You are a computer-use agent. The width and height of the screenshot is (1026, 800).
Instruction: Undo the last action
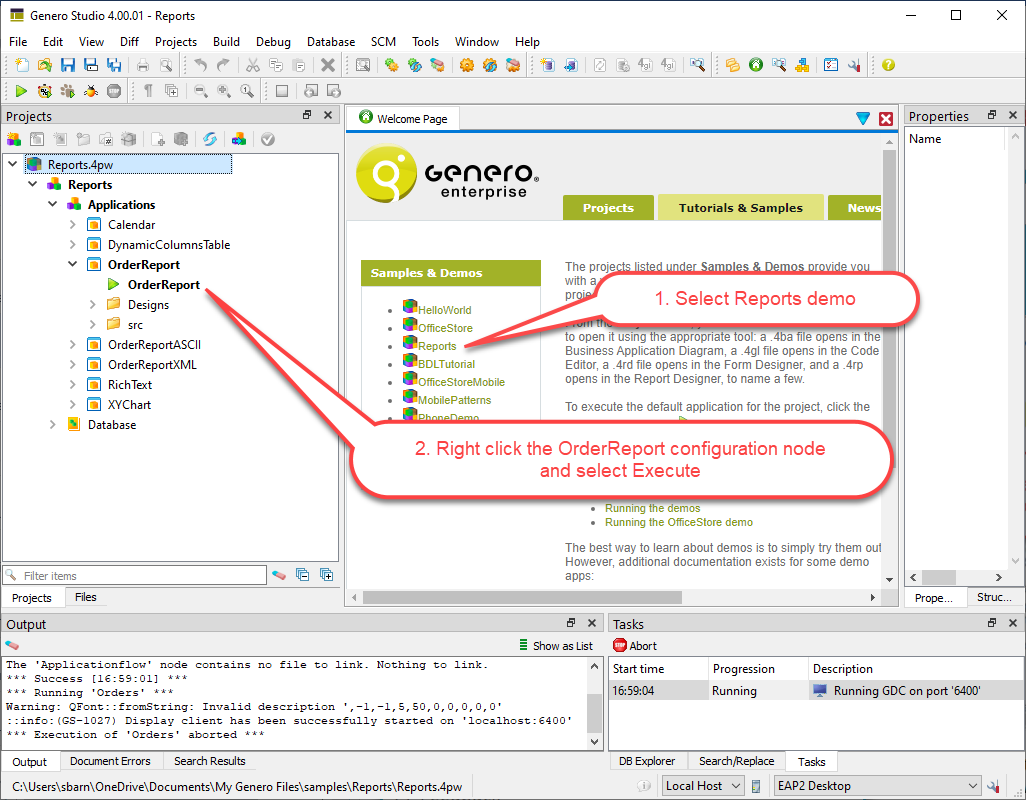pos(198,64)
